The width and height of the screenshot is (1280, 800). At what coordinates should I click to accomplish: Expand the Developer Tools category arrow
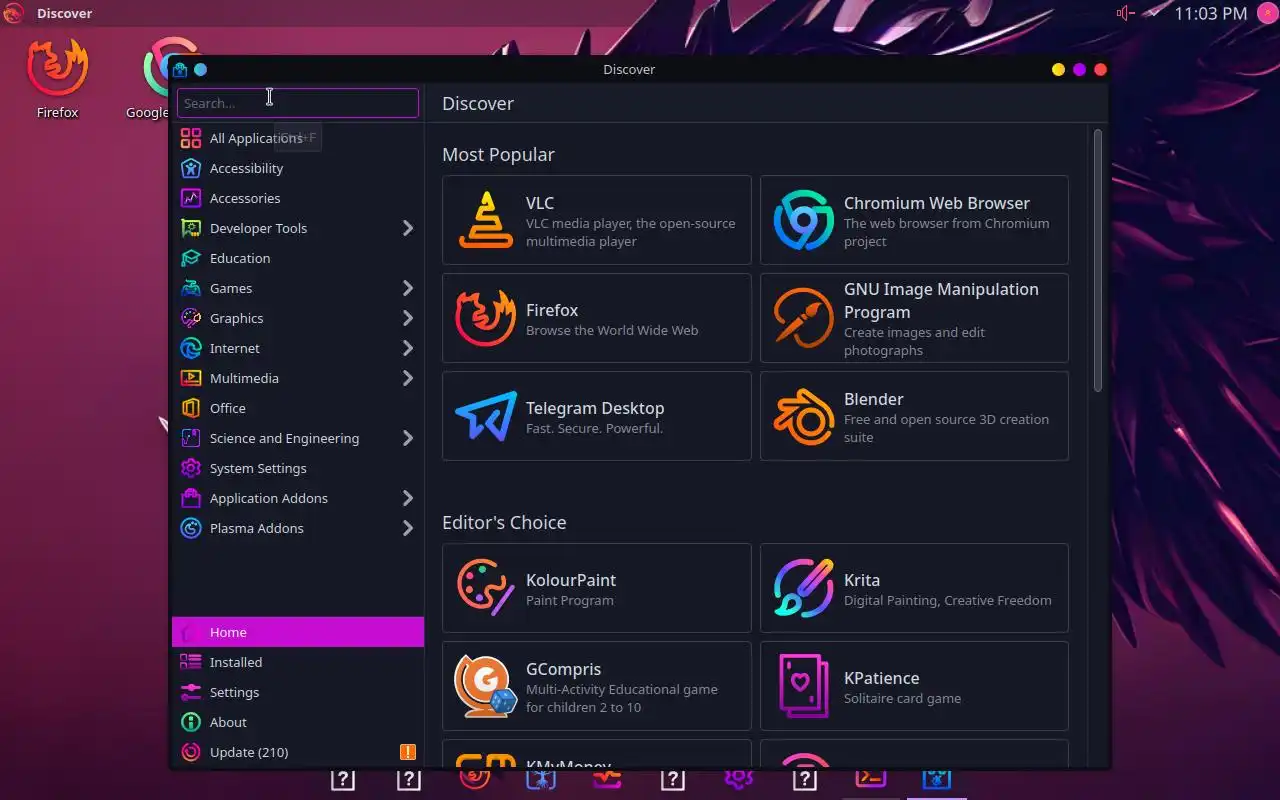[407, 228]
